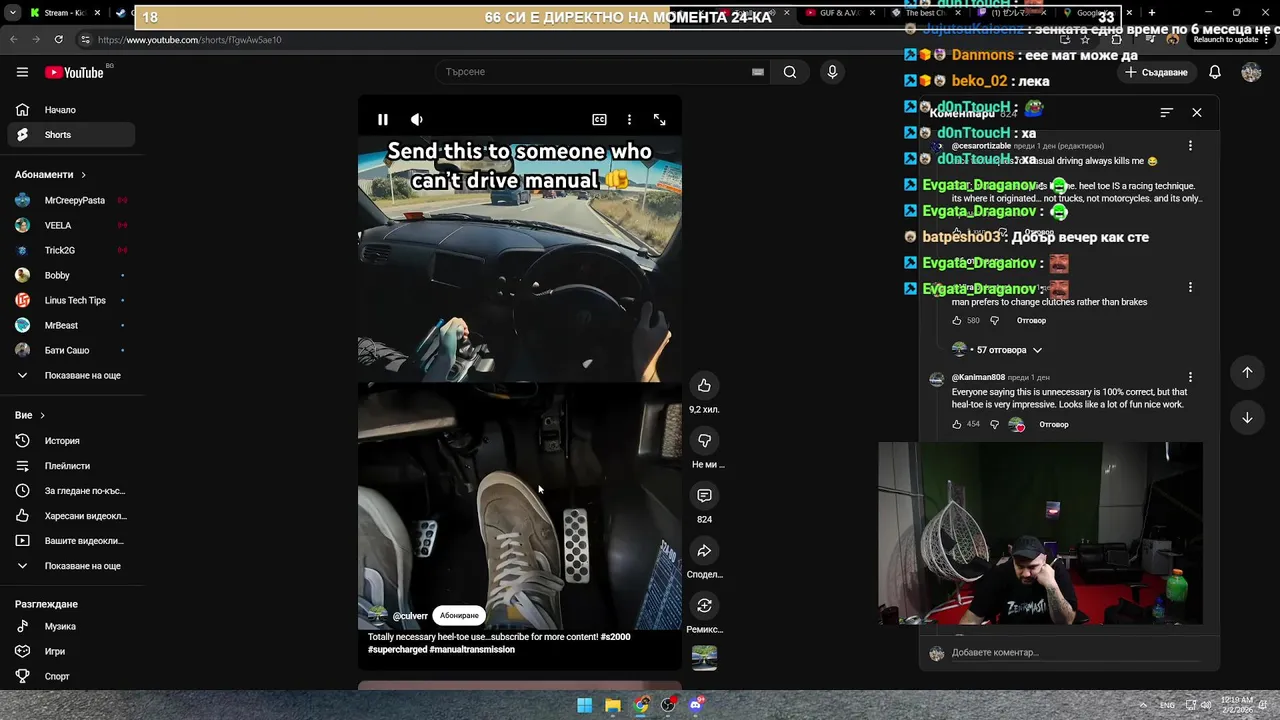Reply to the @Kaniman808 comment

1054,425
